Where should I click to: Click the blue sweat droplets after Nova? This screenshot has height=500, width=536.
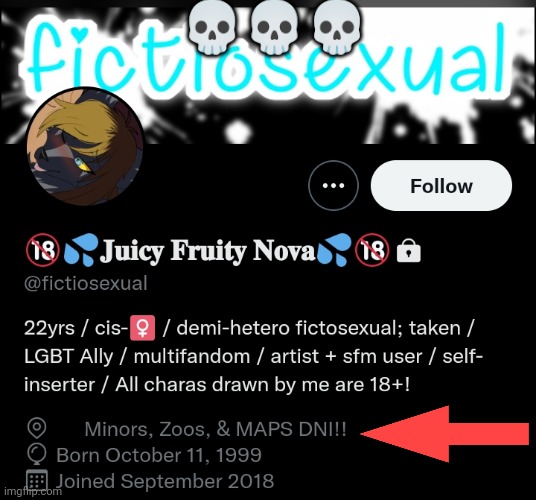(334, 250)
